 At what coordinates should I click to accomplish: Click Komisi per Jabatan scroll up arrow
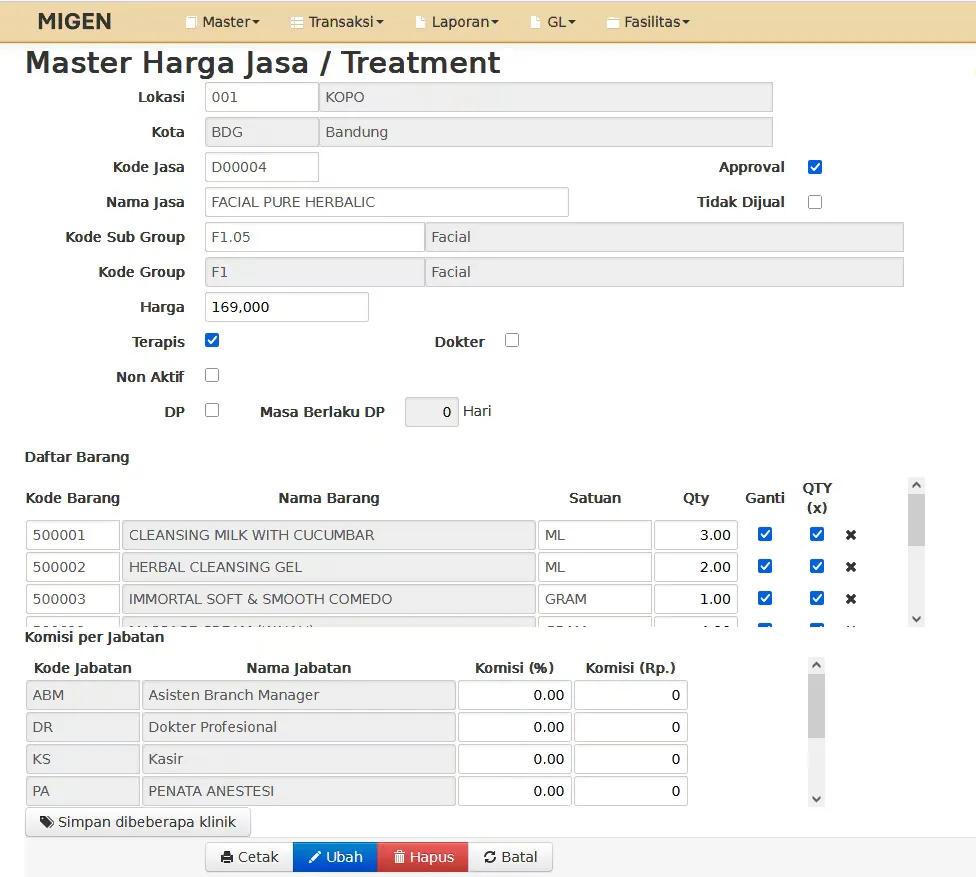coord(817,665)
